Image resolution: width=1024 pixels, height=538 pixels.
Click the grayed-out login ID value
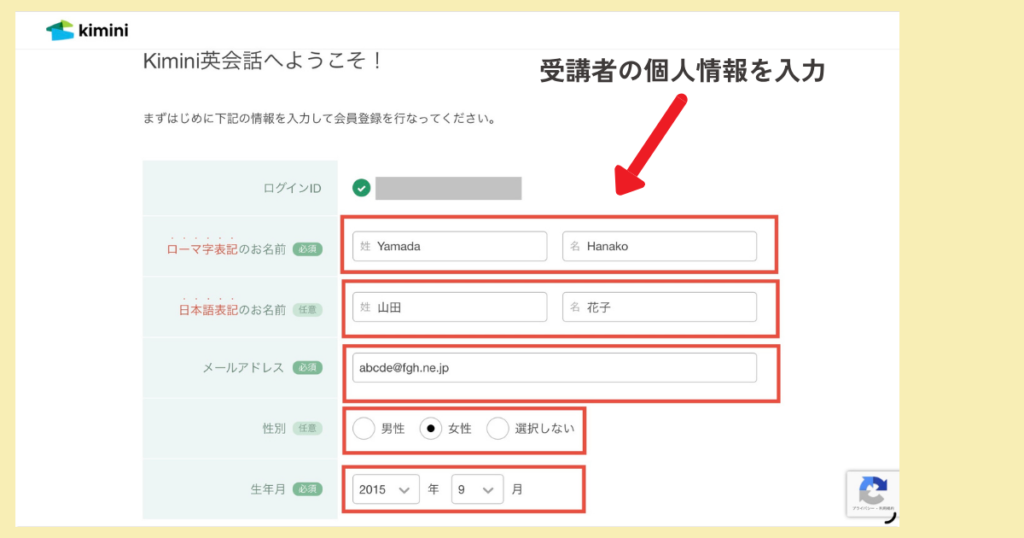[x=448, y=188]
